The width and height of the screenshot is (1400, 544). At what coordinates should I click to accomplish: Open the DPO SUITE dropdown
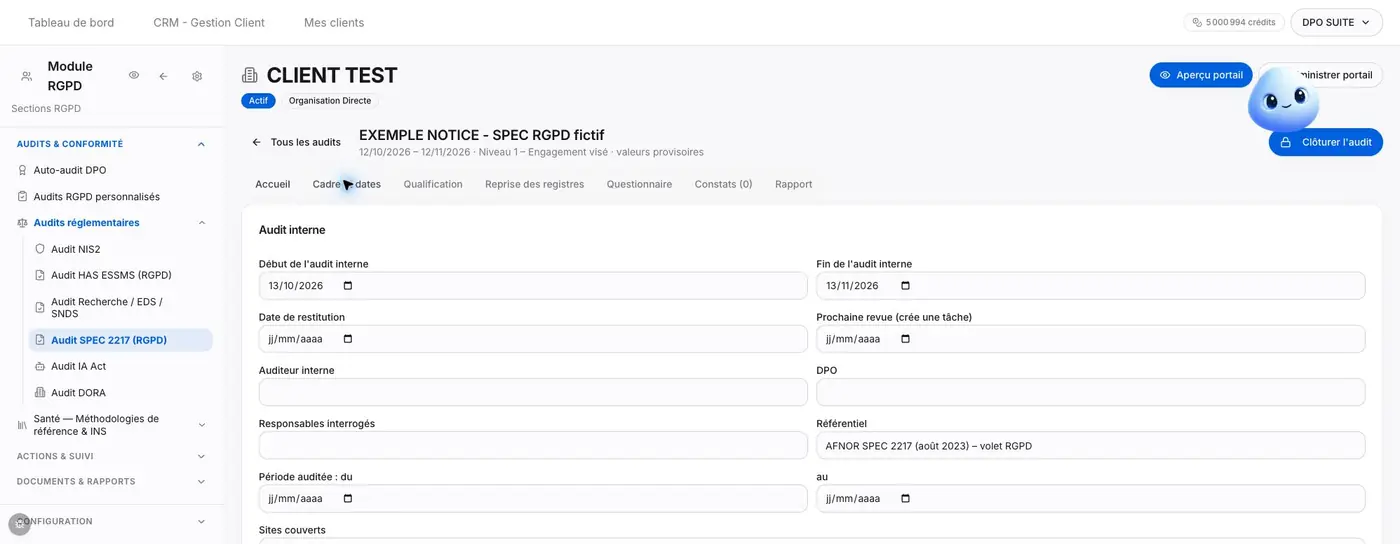pos(1336,22)
